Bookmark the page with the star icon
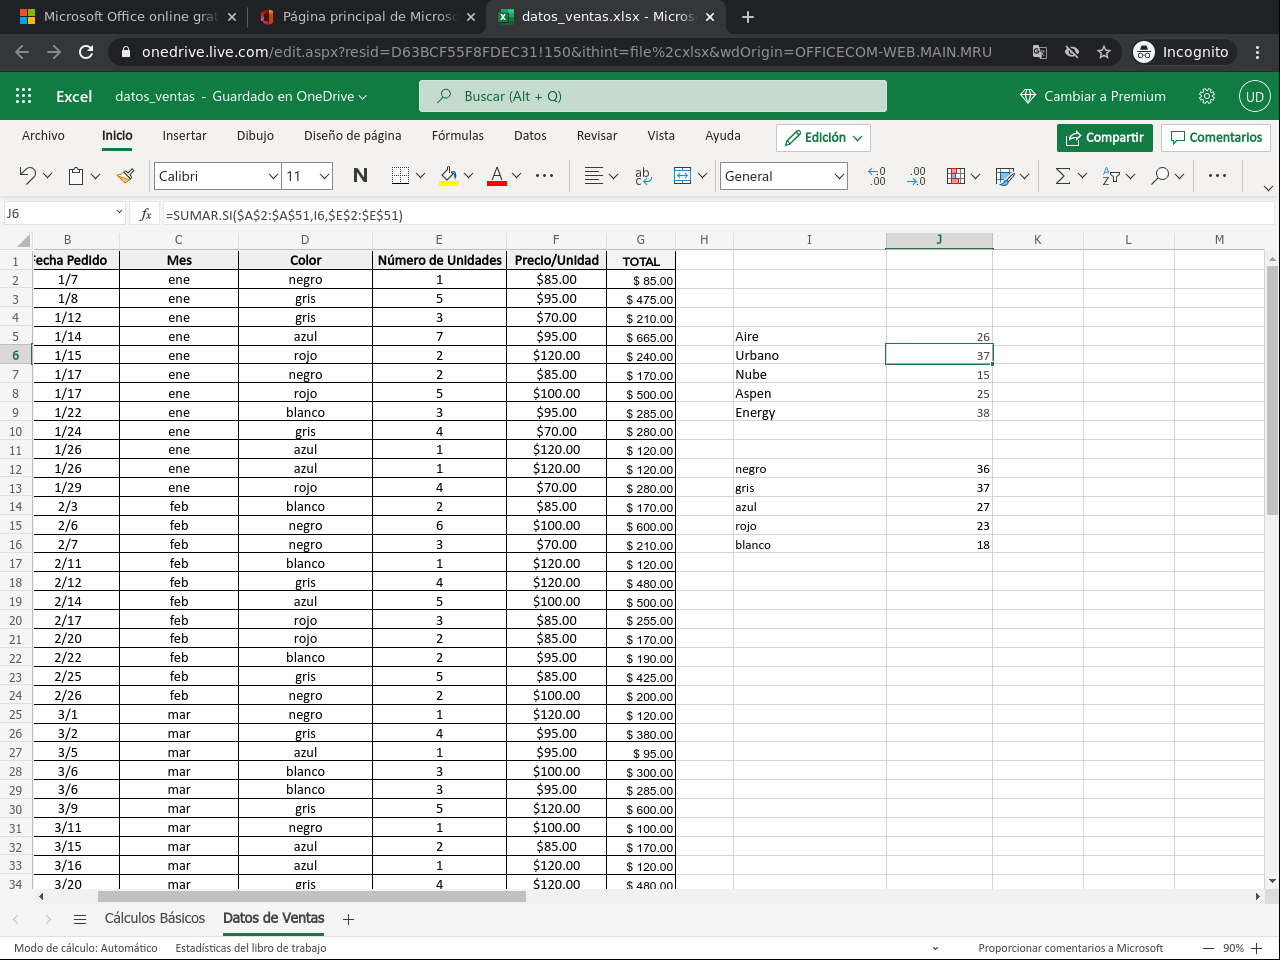Viewport: 1280px width, 960px height. (1104, 52)
